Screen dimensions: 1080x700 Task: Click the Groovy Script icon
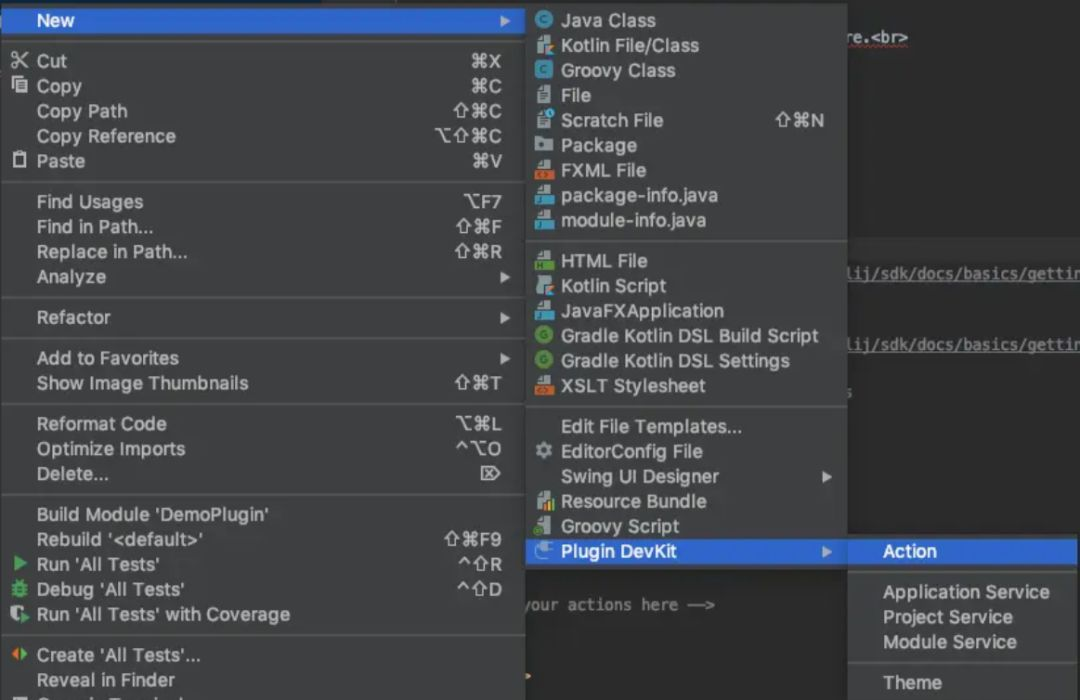click(x=543, y=526)
